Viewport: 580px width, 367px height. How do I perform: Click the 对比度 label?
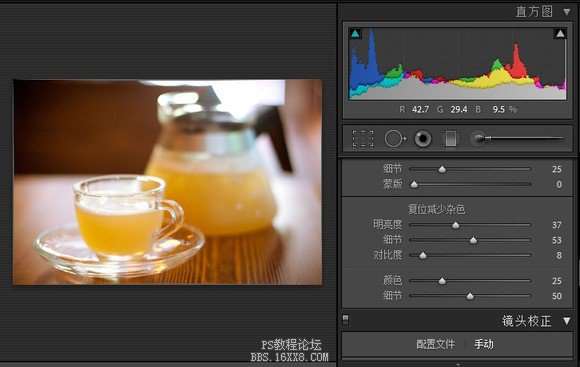(x=387, y=255)
